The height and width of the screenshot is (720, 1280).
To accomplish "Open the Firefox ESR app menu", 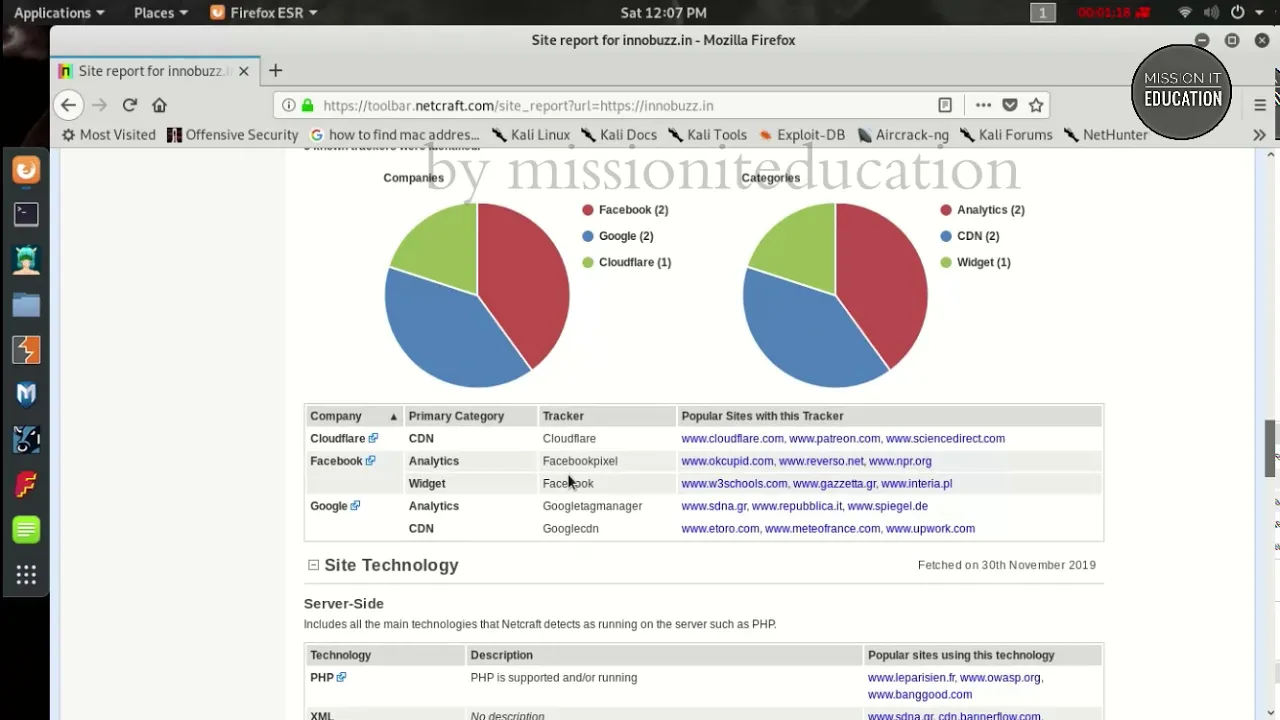I will pyautogui.click(x=264, y=13).
